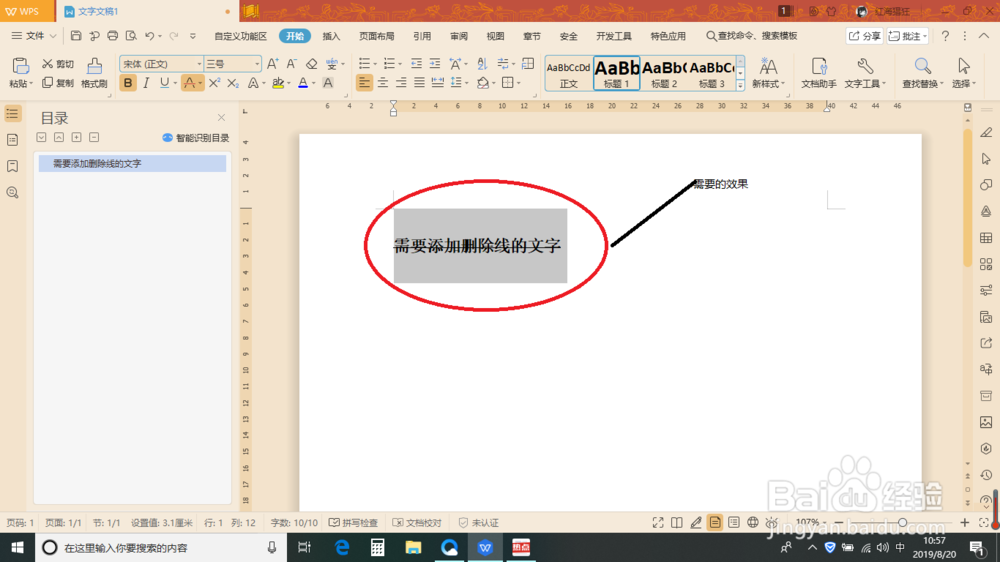
Task: Click the font color swatch
Action: click(303, 83)
